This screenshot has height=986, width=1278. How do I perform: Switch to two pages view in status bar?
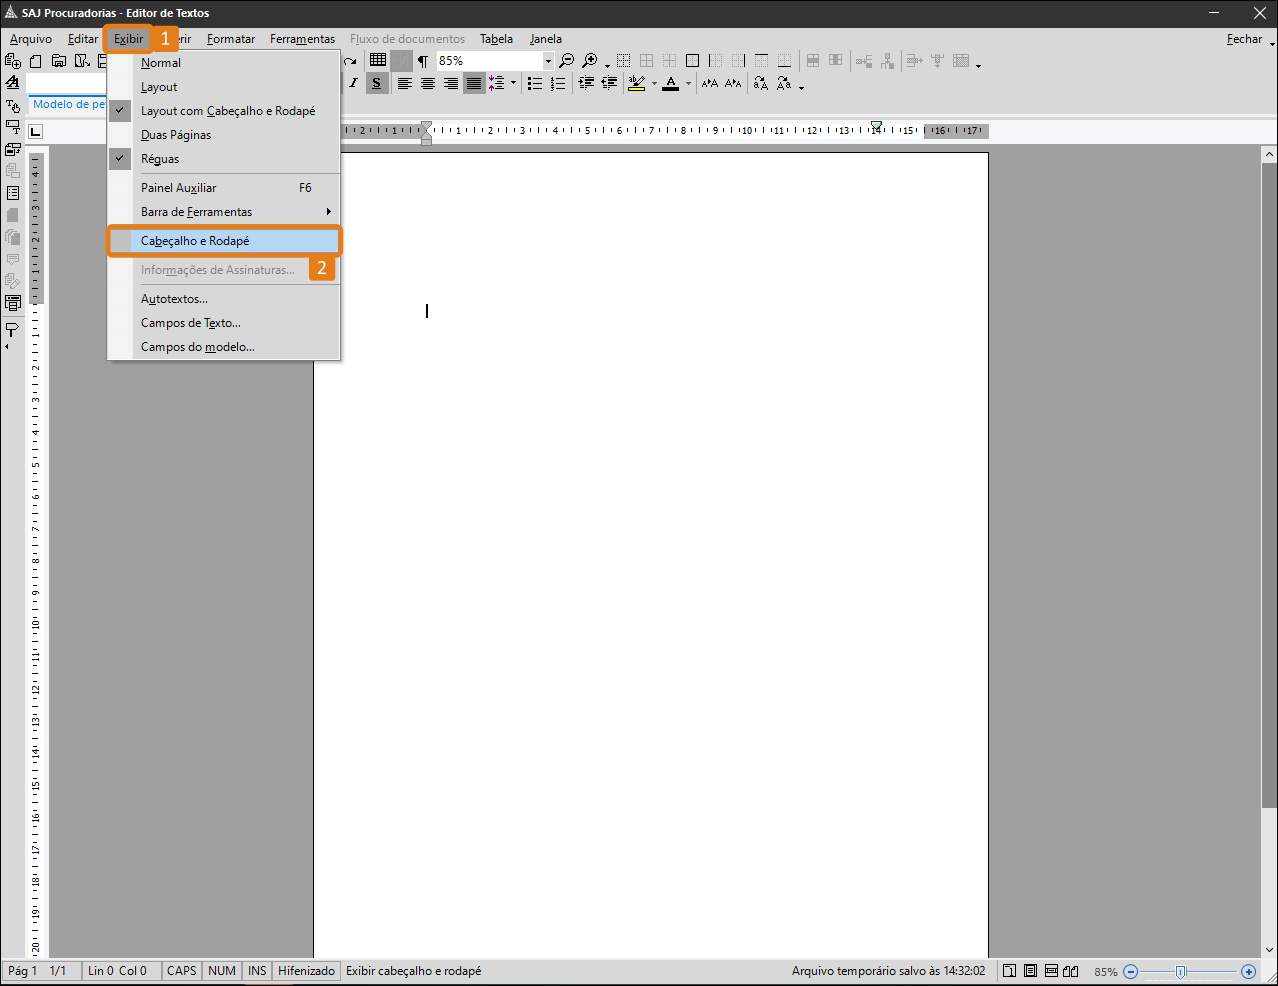(x=1071, y=971)
